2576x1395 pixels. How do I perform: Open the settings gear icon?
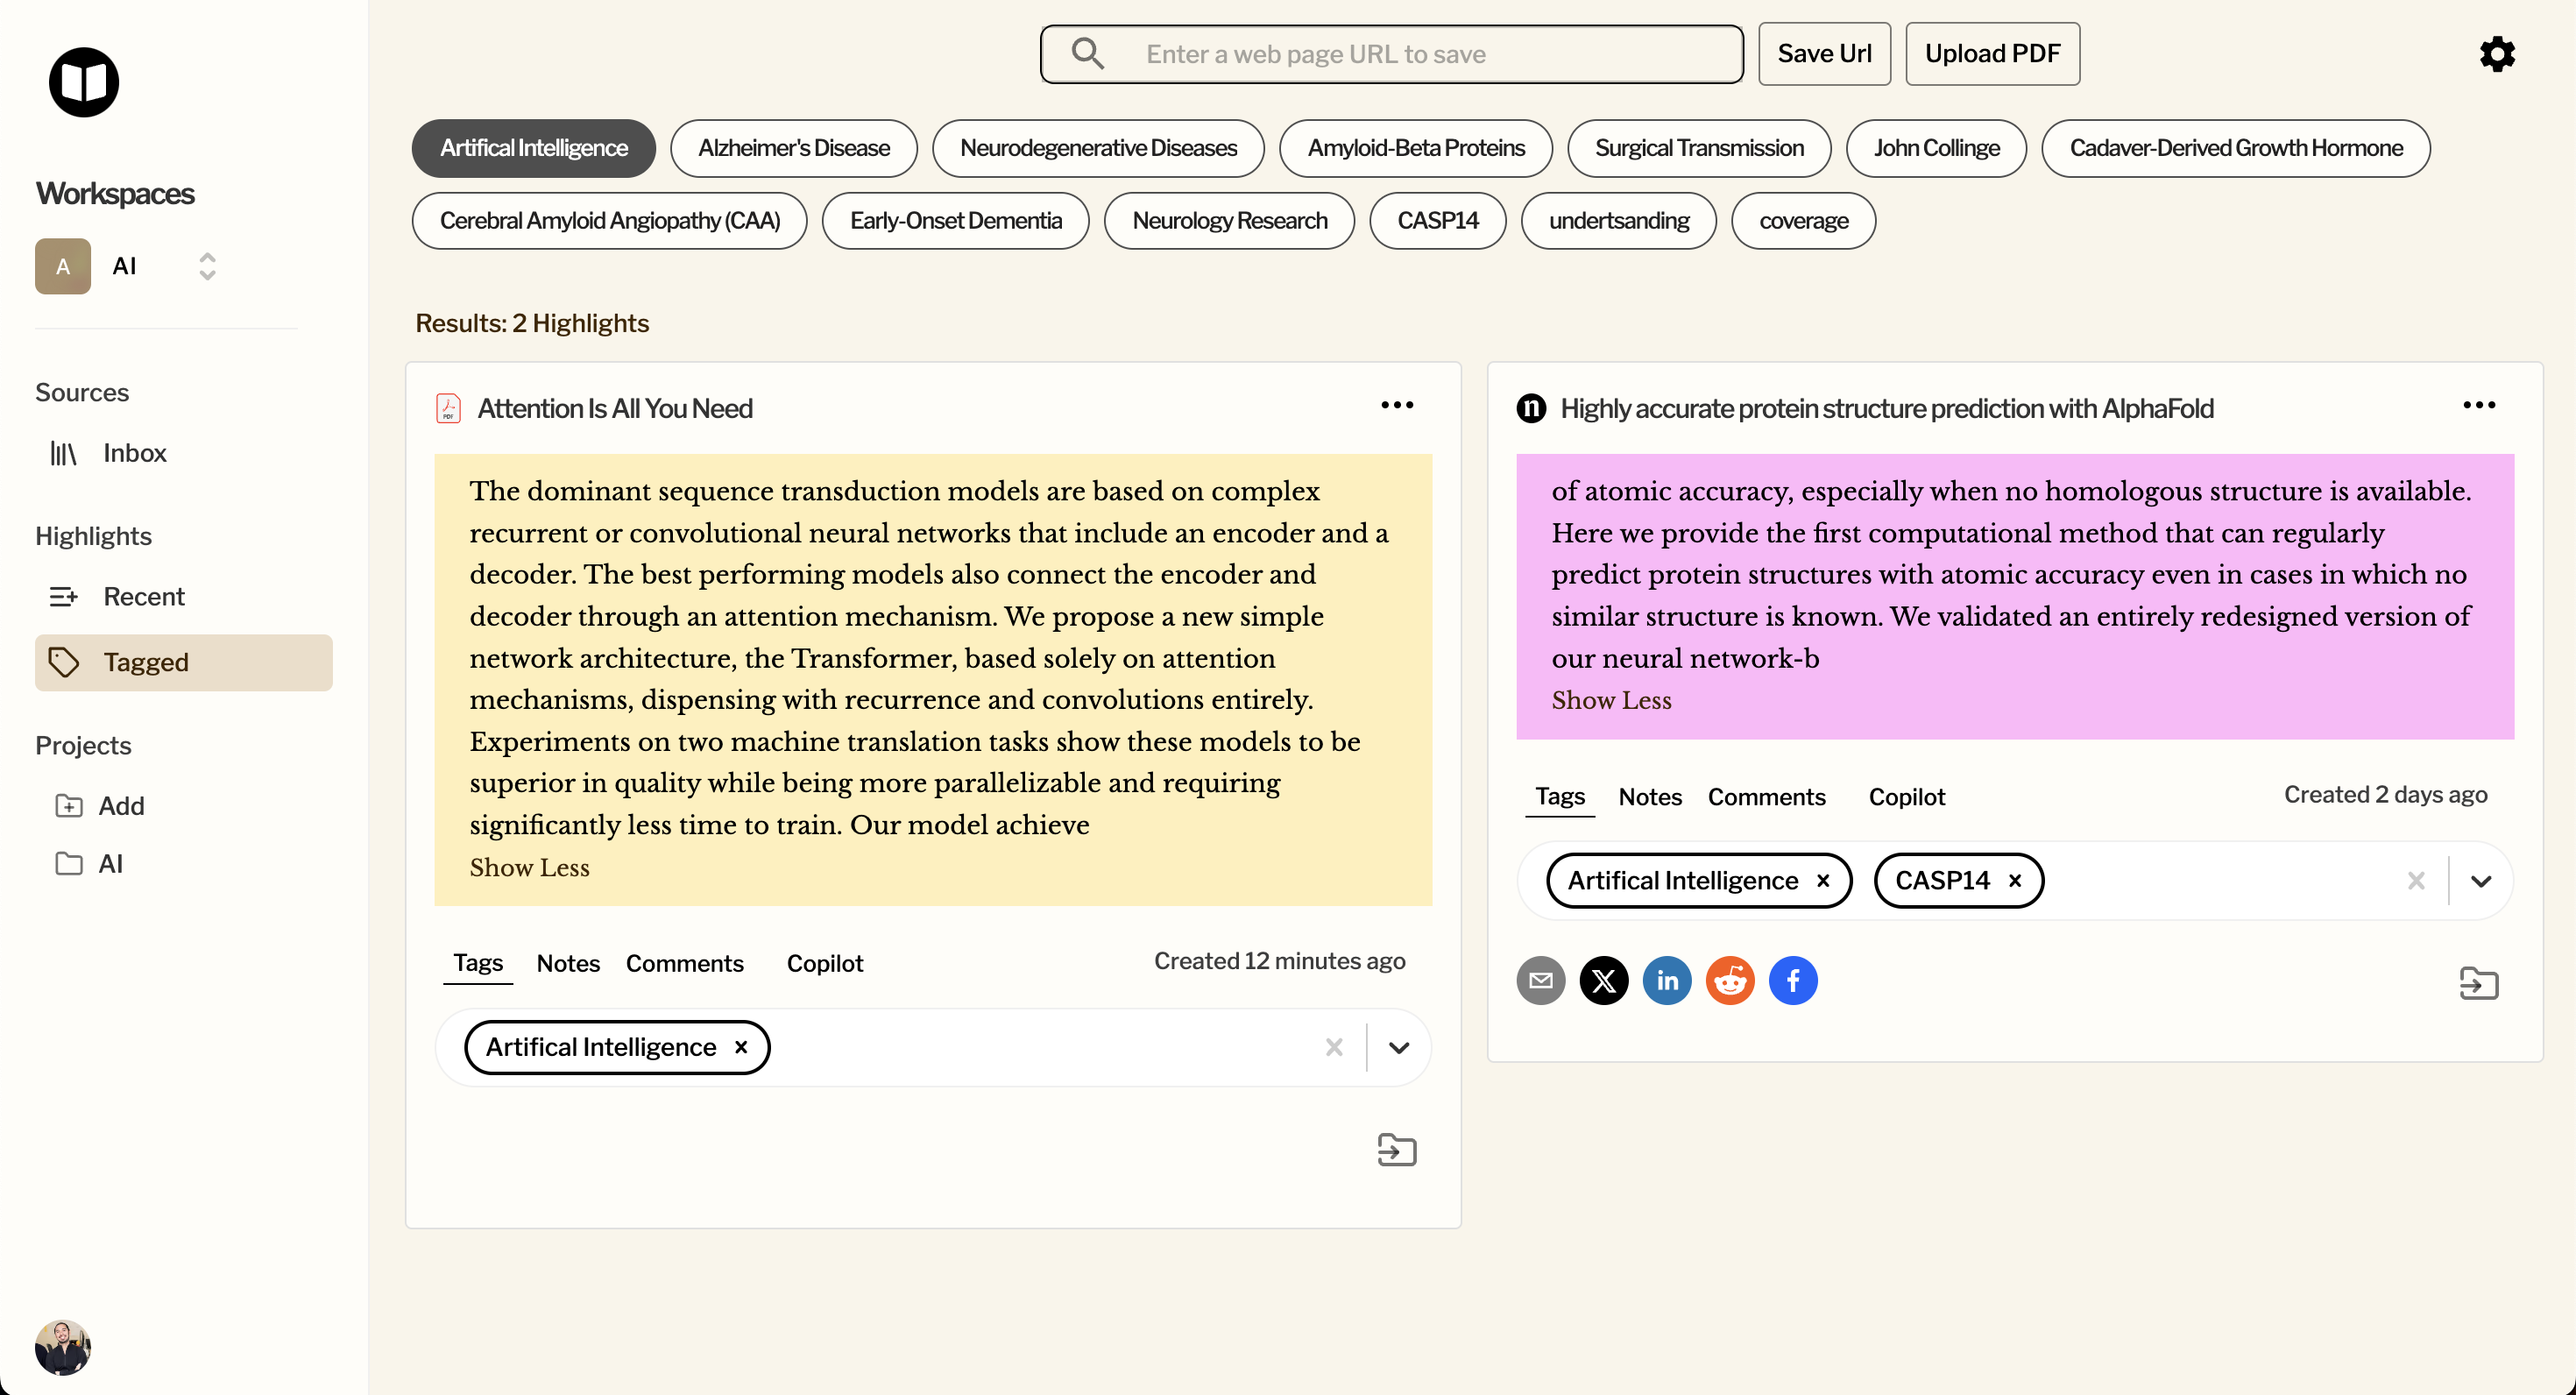(2496, 54)
